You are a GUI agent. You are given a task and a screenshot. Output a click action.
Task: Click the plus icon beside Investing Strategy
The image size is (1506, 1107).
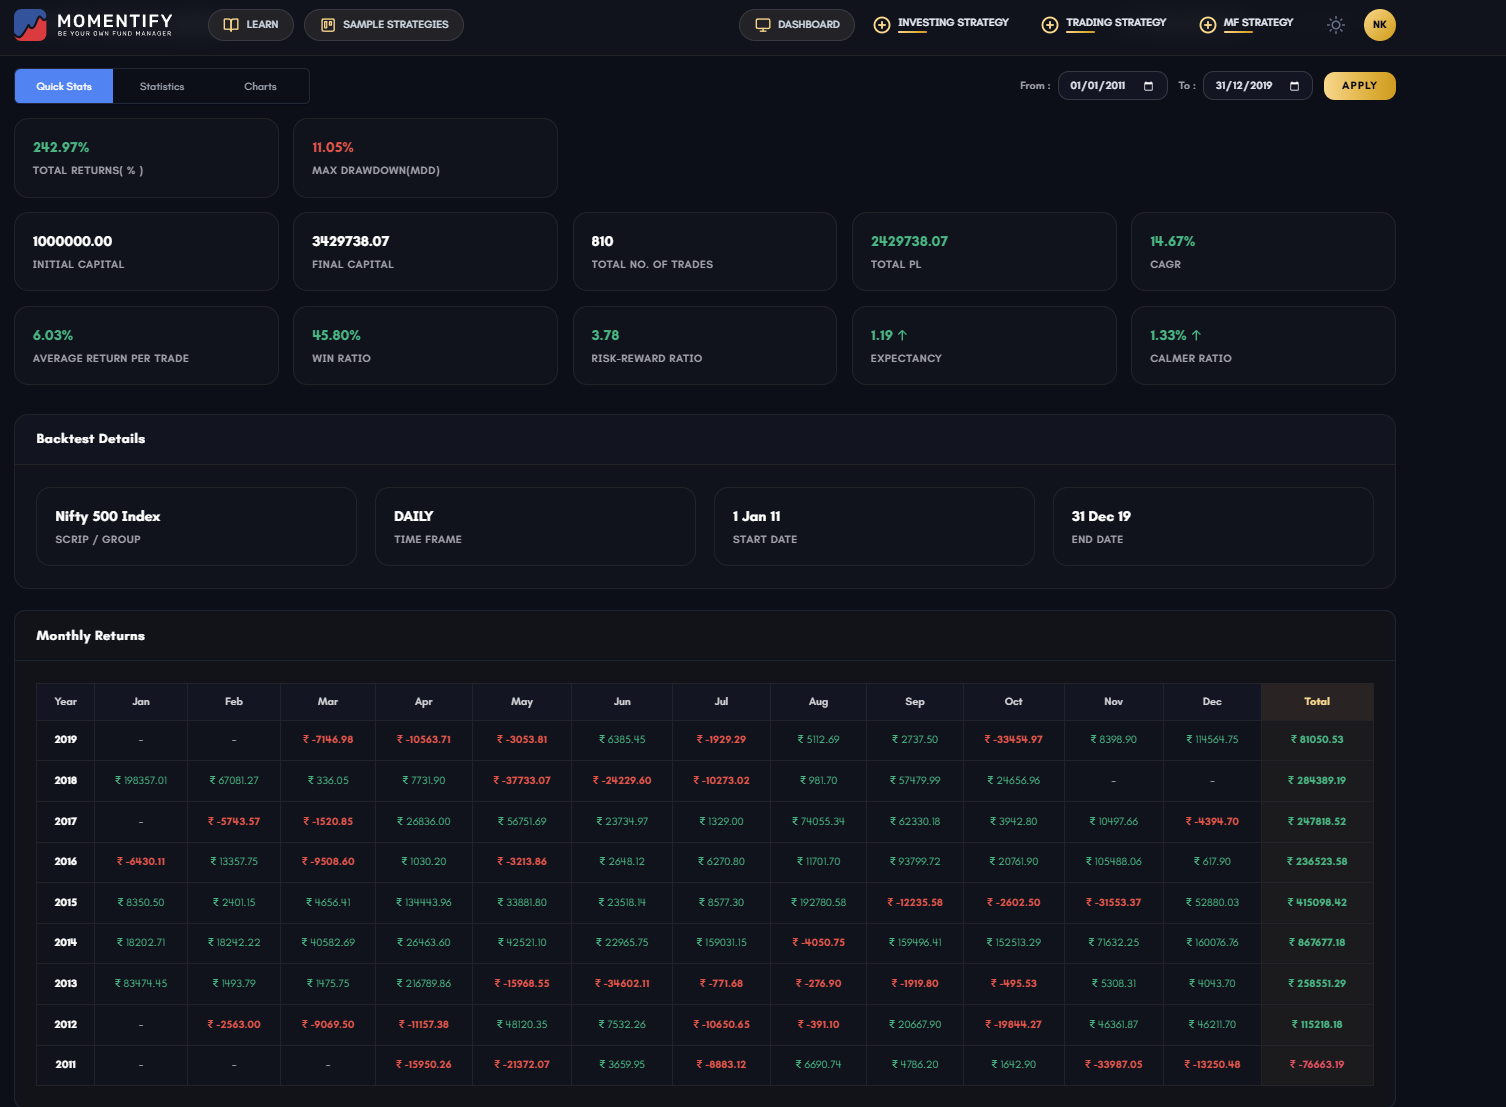tap(882, 25)
